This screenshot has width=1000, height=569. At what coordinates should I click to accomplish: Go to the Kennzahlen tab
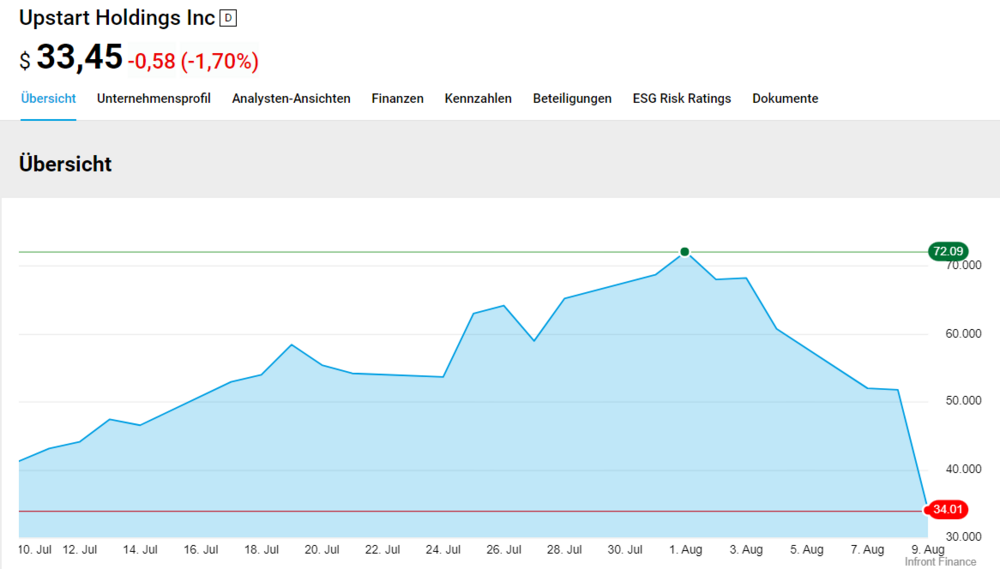pyautogui.click(x=478, y=99)
